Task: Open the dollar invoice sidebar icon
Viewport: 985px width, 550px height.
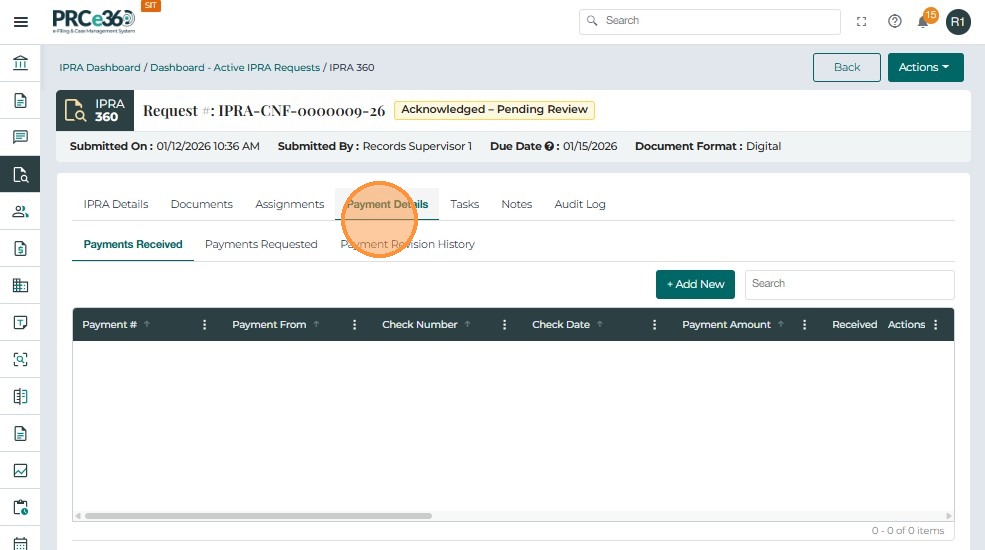Action: (x=20, y=249)
